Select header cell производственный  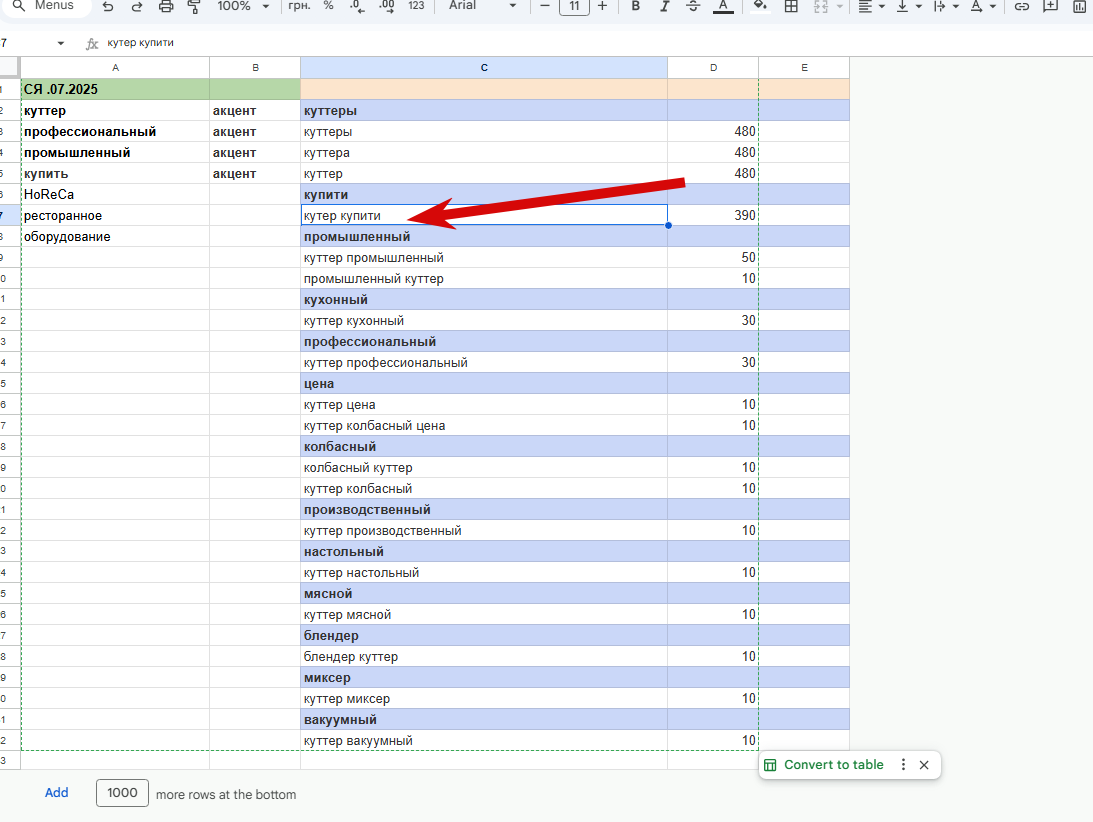point(484,510)
